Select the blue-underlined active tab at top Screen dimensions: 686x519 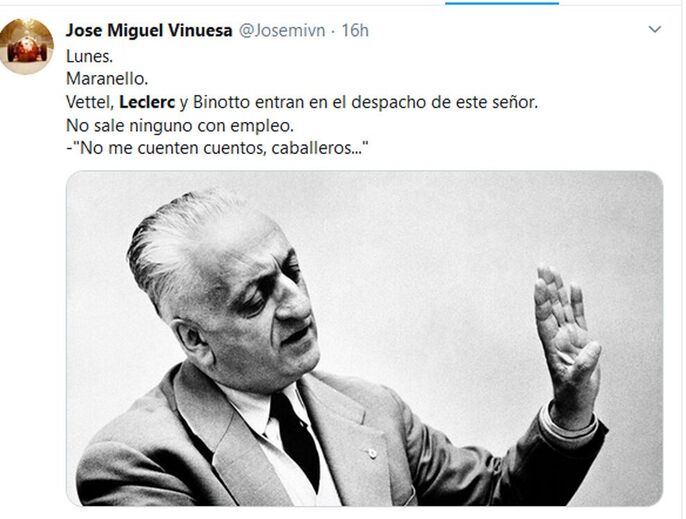click(502, 3)
